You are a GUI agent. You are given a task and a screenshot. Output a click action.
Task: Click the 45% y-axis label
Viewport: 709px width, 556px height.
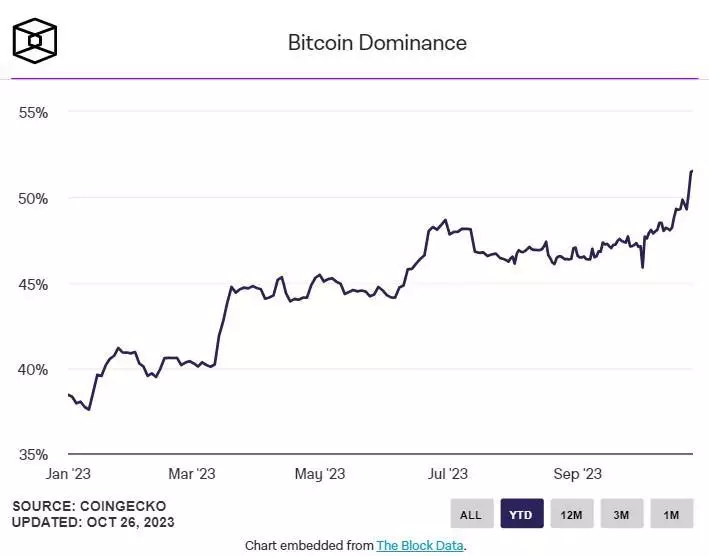[33, 285]
